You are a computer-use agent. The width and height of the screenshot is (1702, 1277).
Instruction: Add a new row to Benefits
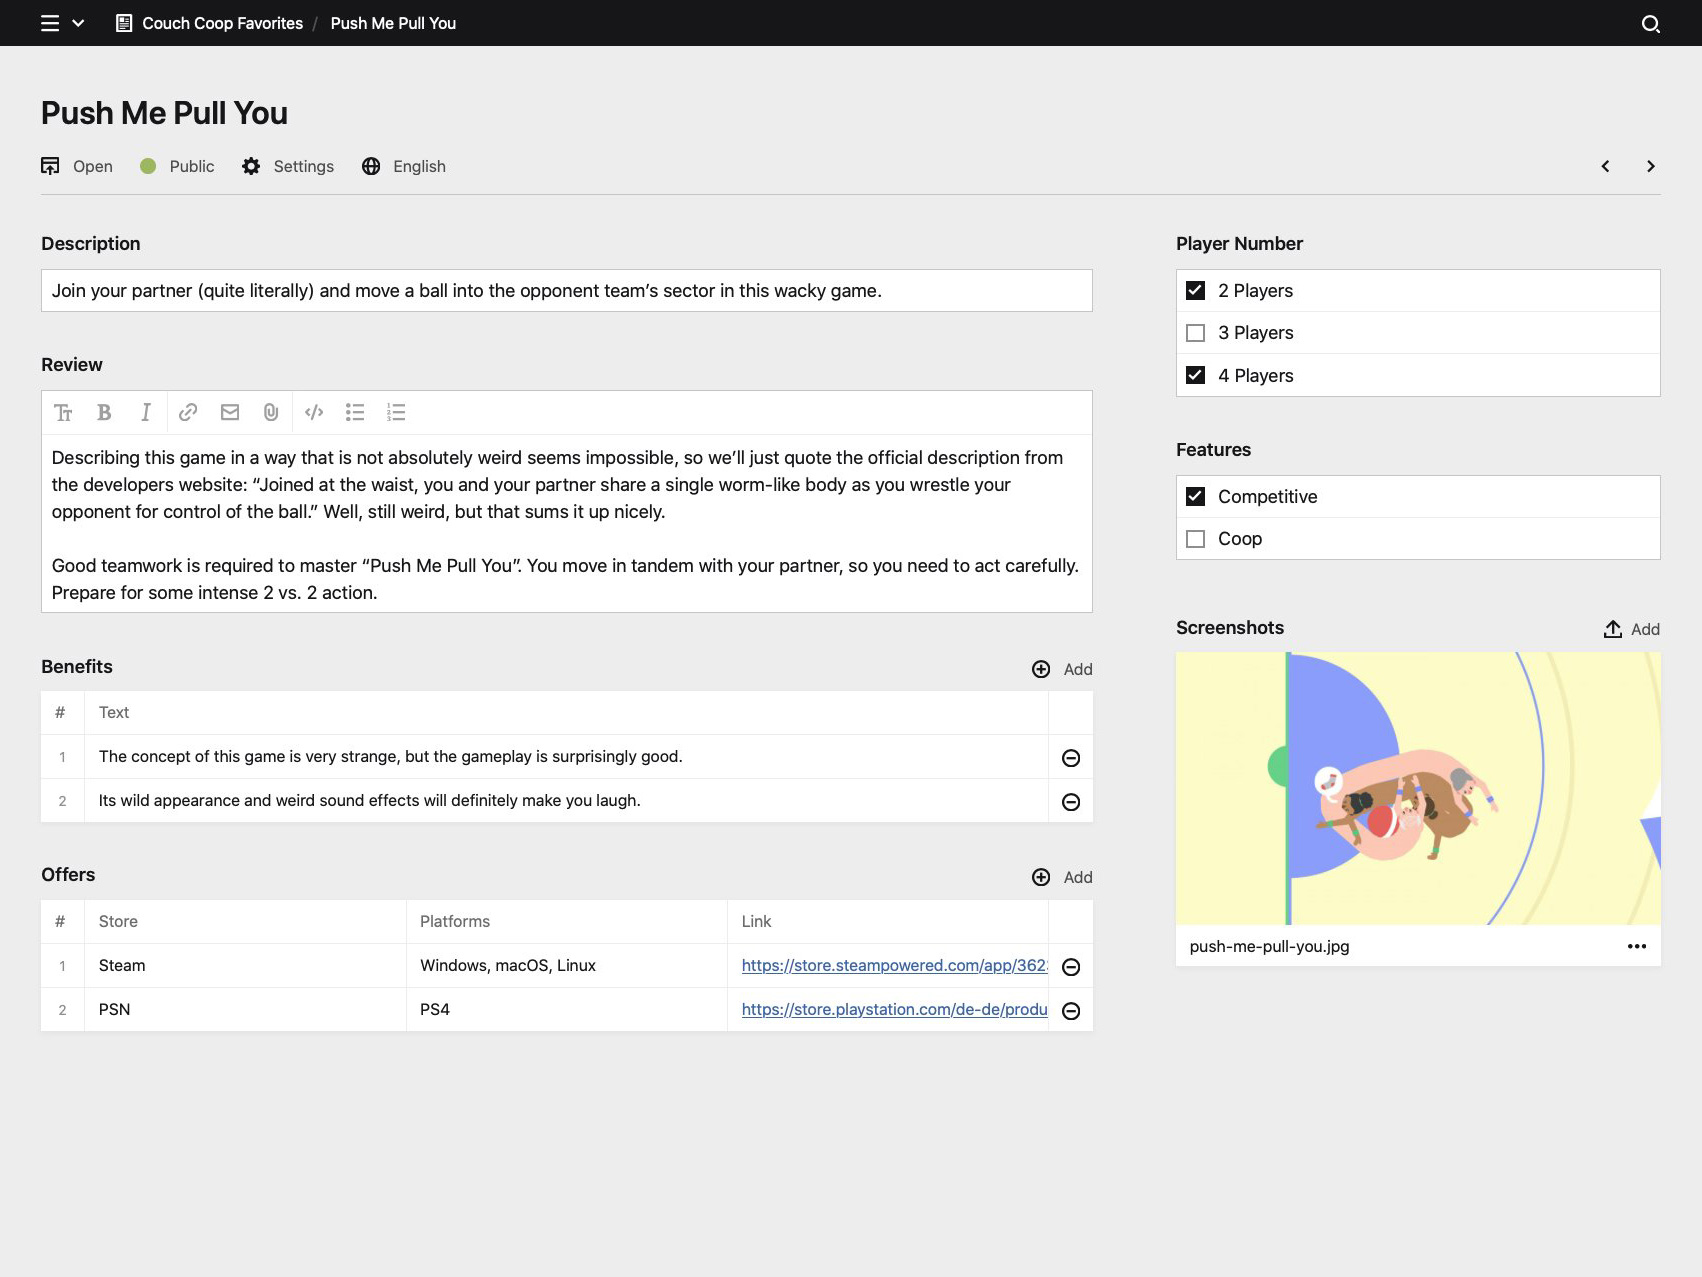[x=1061, y=669]
